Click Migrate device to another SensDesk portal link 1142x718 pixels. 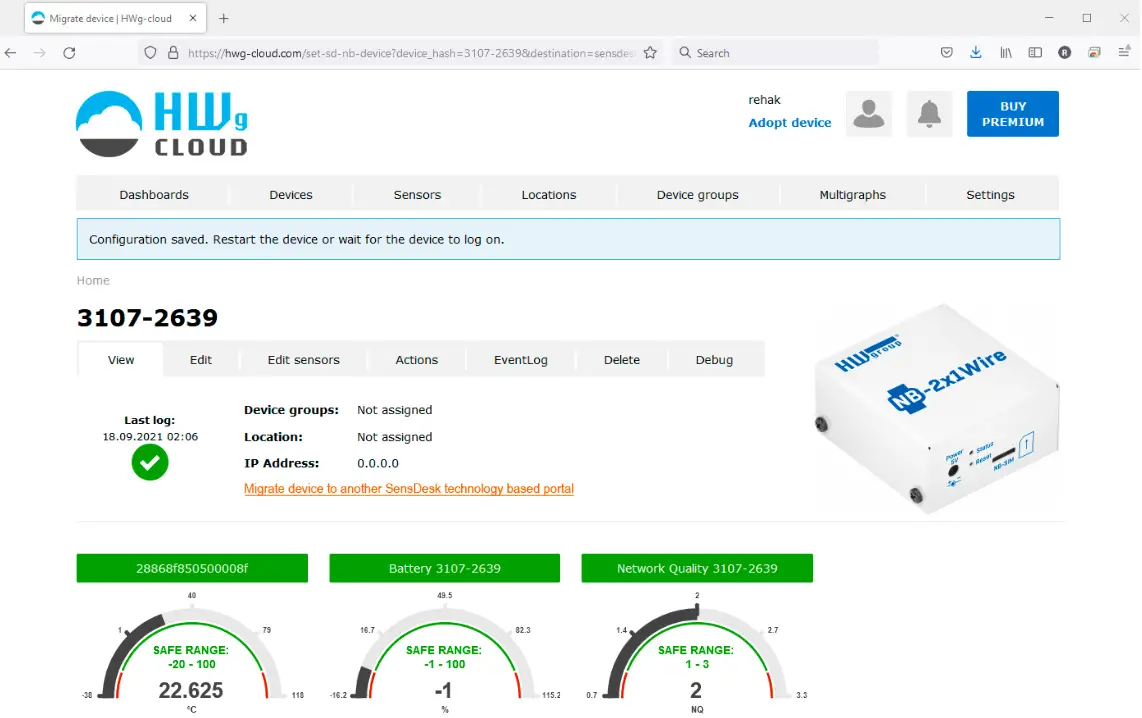coord(409,489)
